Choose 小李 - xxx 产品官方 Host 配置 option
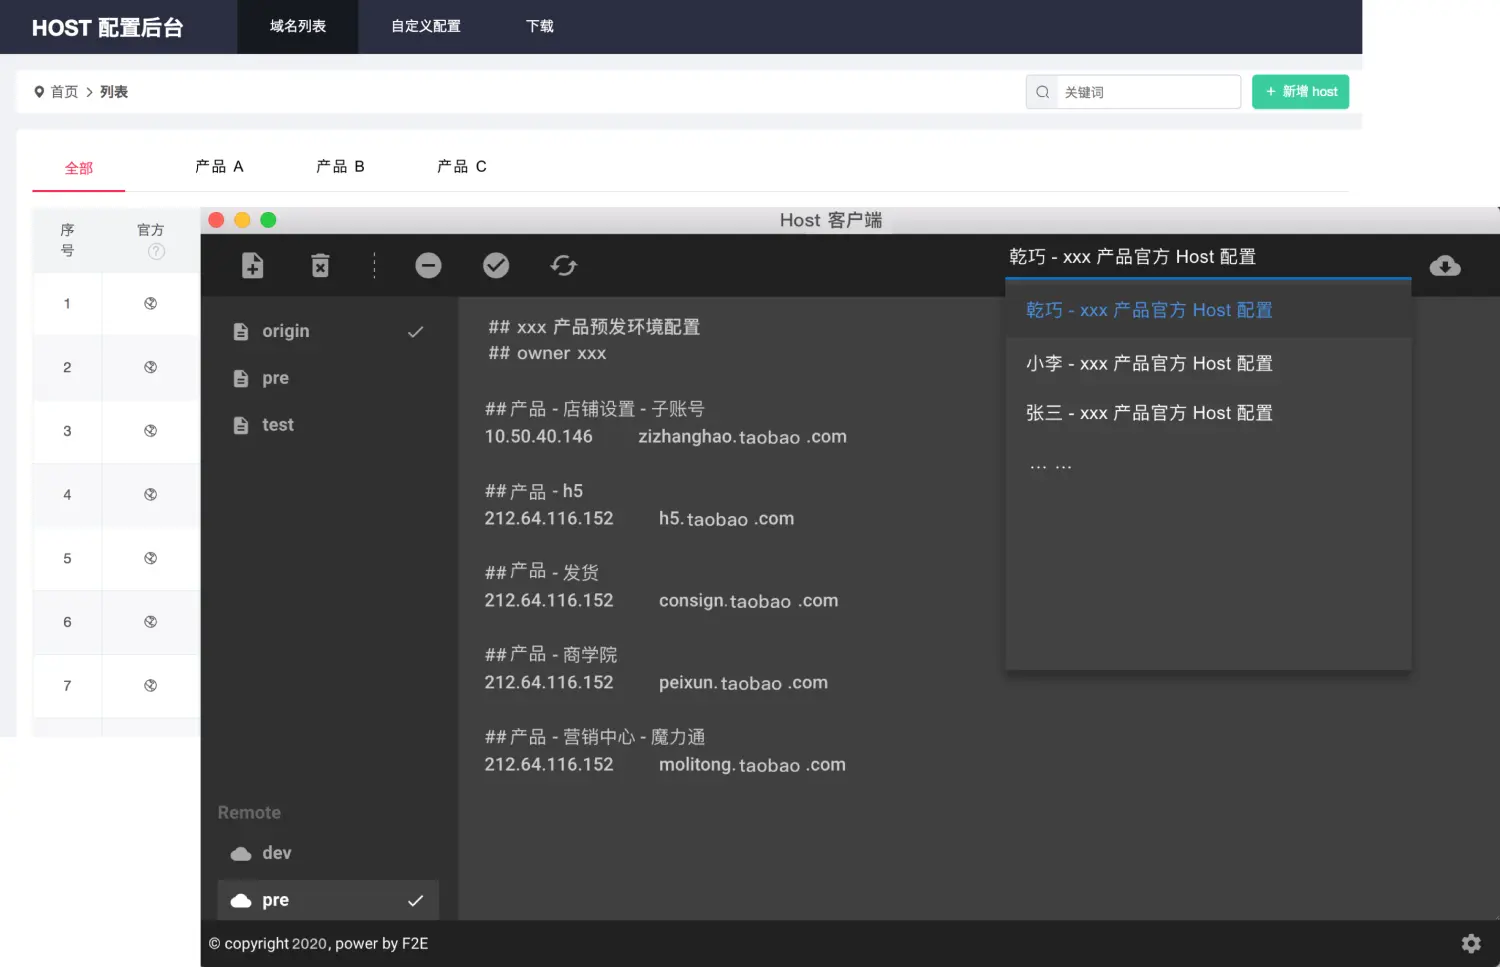 [1208, 363]
